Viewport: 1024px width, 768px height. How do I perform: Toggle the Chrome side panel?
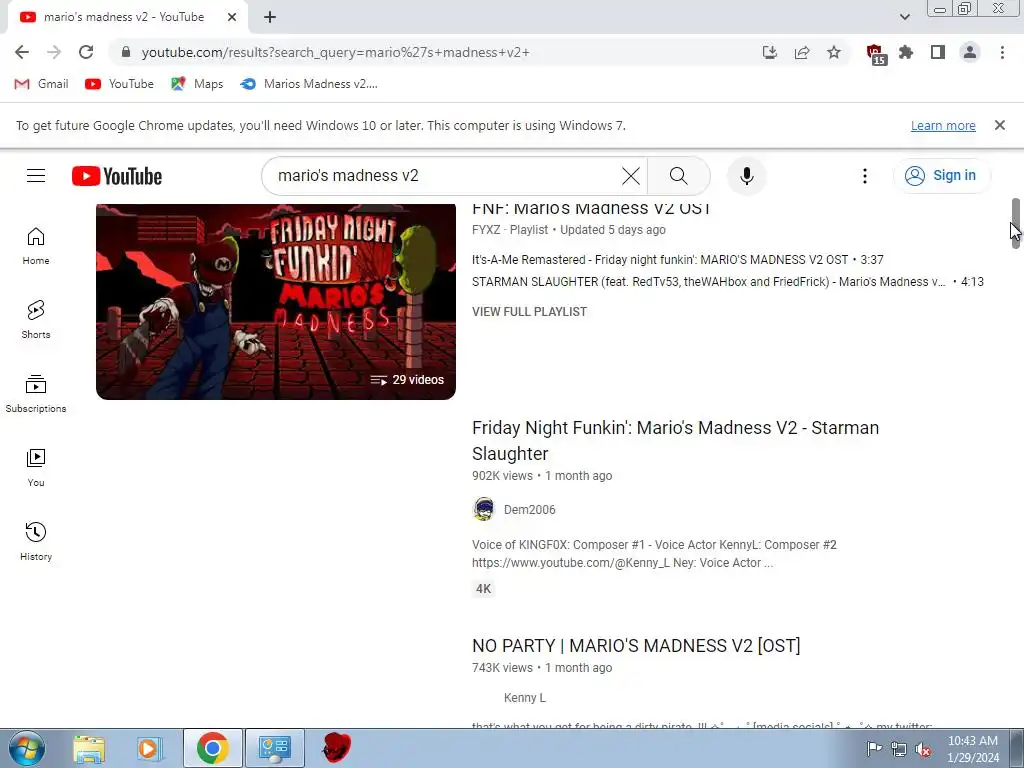pos(938,52)
